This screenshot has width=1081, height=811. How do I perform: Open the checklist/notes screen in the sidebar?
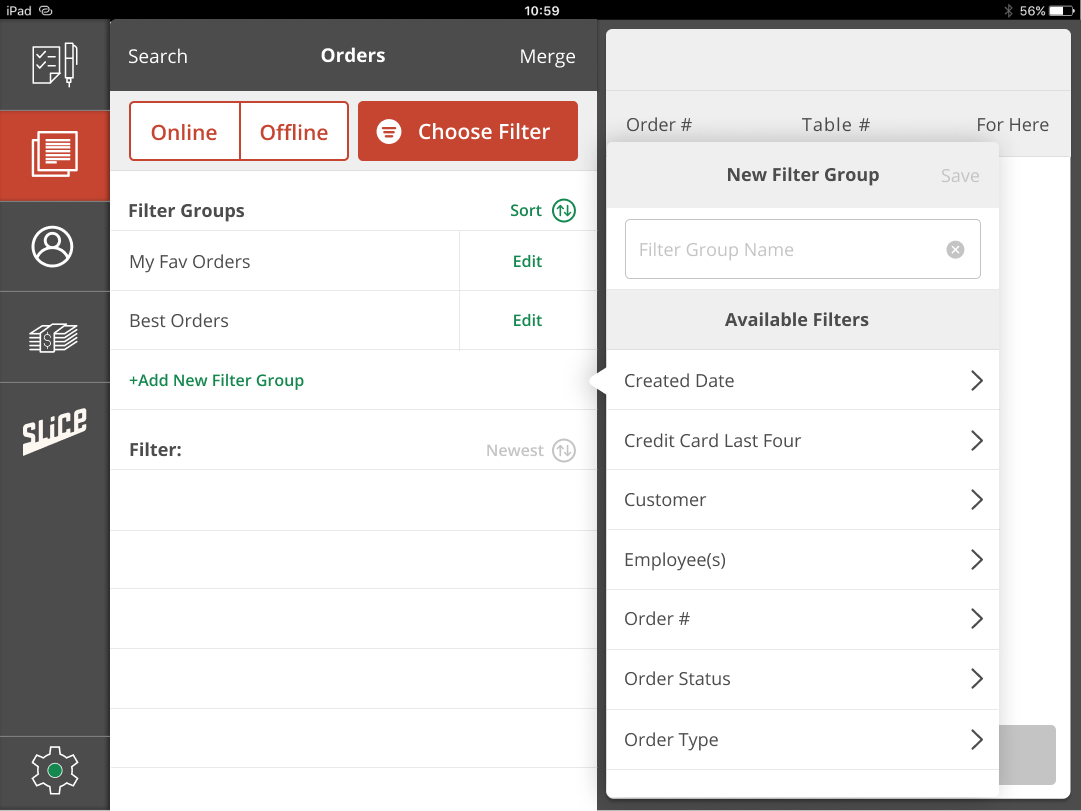55,64
